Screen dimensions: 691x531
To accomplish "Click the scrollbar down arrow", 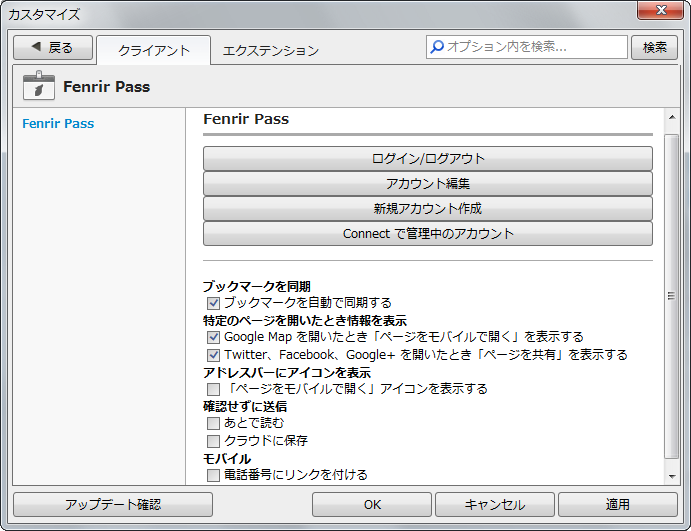I will [672, 476].
